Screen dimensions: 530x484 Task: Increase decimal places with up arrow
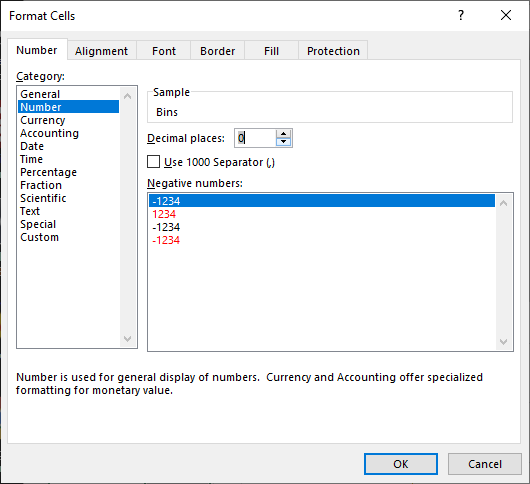tap(283, 134)
